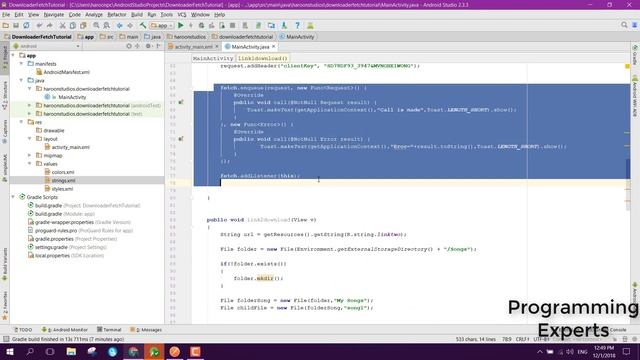Viewport: 640px width, 360px height.
Task: Open the SDK Manager toolbar icon
Action: click(284, 25)
